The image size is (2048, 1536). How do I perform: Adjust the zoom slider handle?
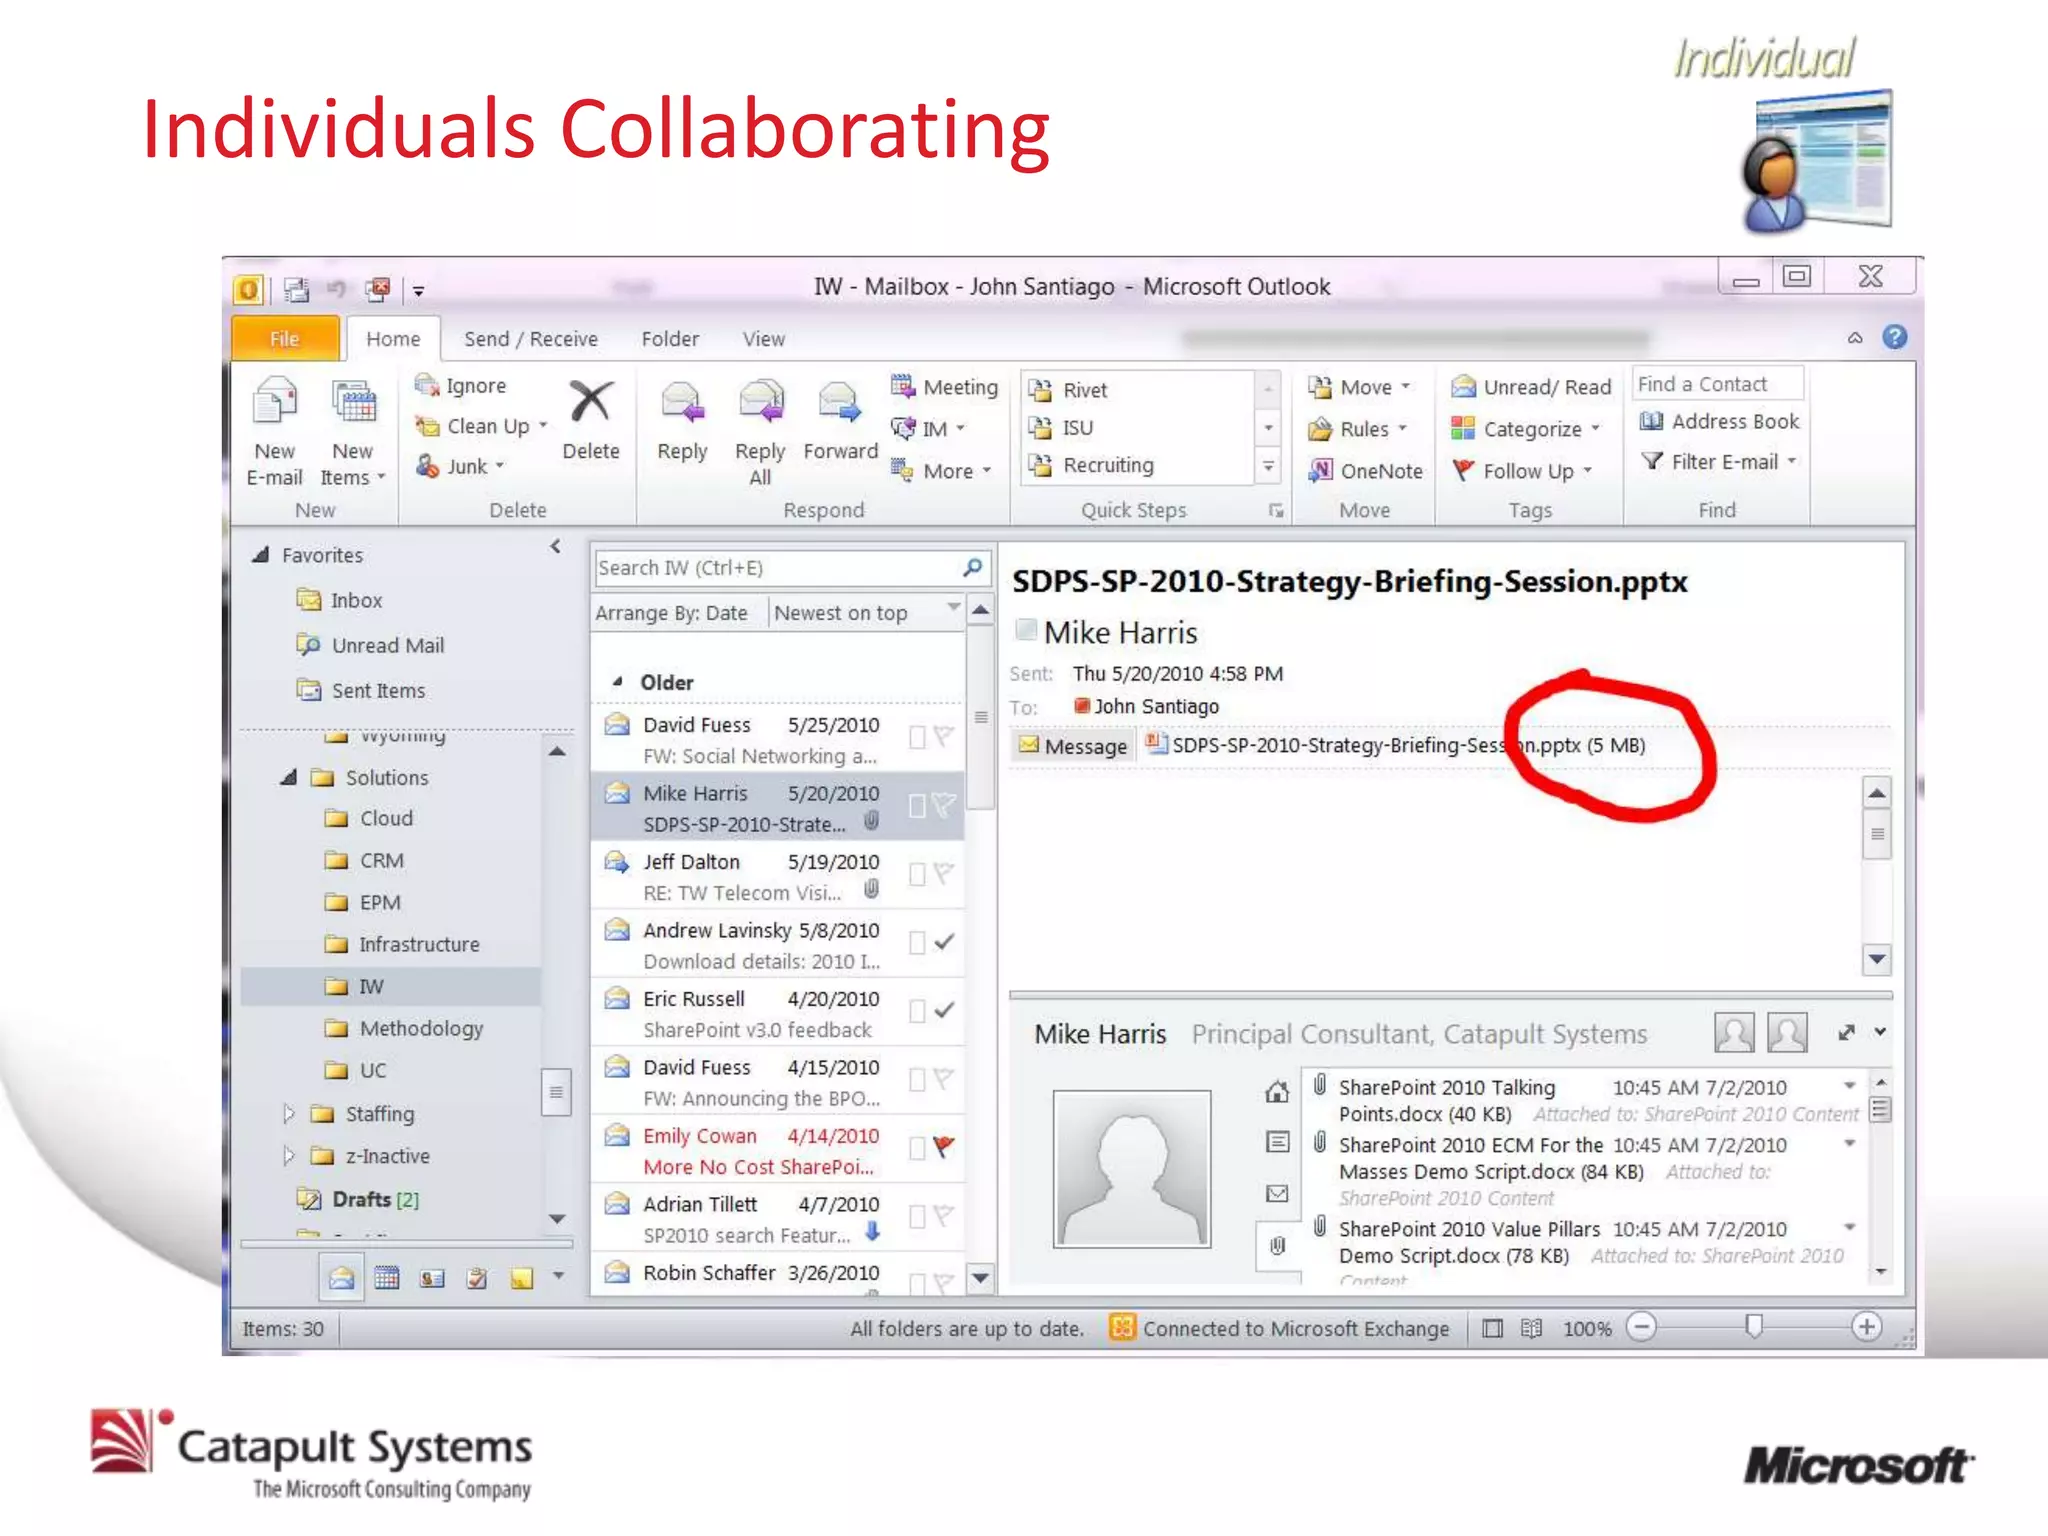pyautogui.click(x=1754, y=1327)
